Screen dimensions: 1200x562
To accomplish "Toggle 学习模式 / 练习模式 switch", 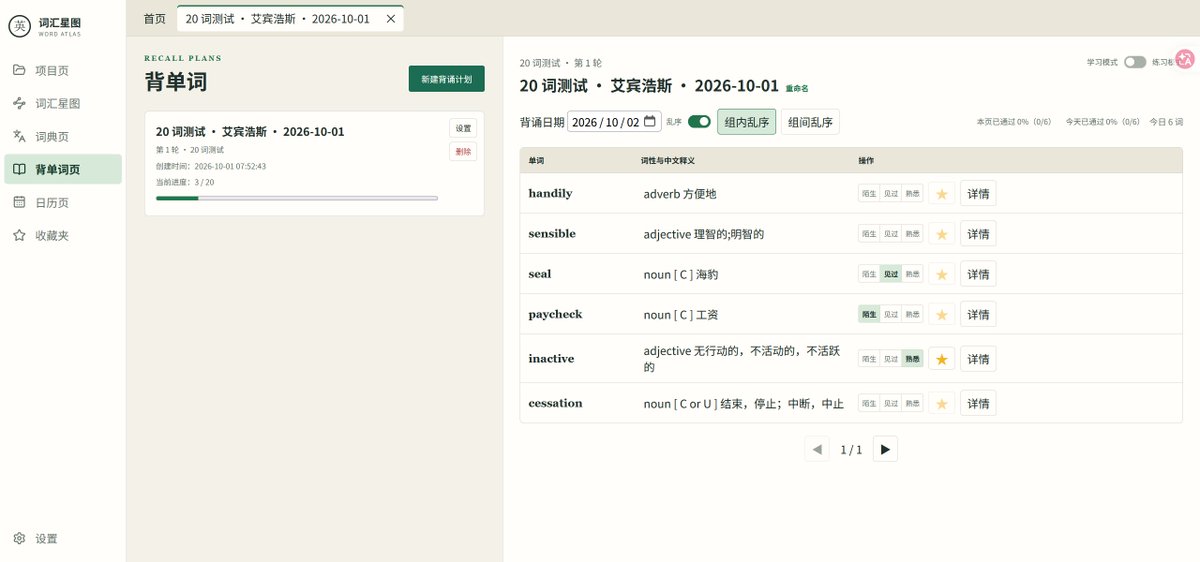I will [x=1135, y=62].
